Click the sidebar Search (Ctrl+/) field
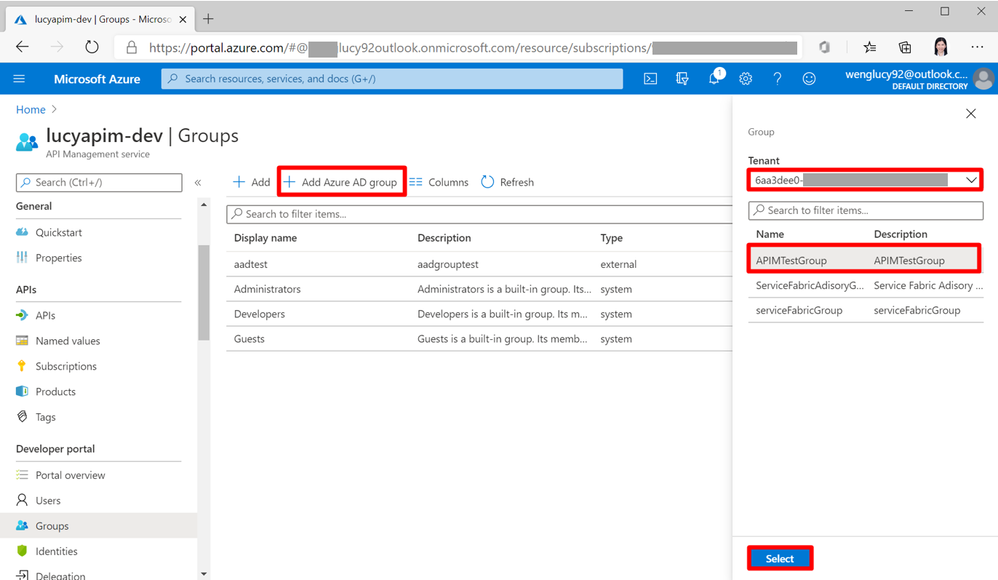The width and height of the screenshot is (998, 580). tap(99, 183)
